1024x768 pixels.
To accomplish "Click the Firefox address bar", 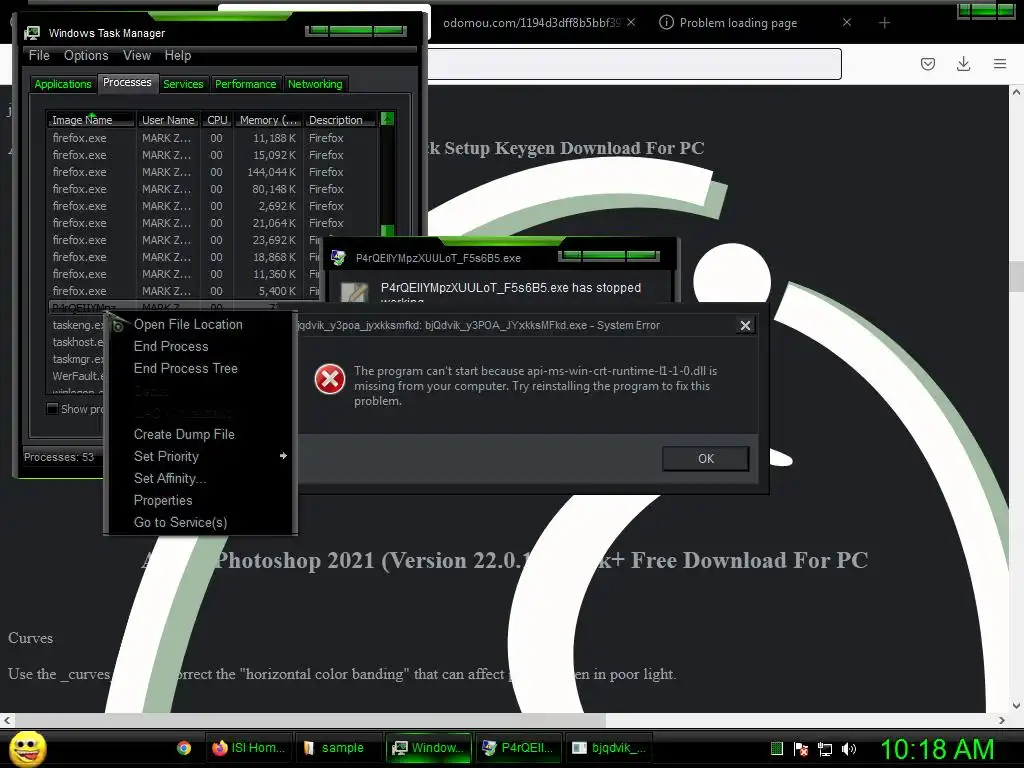I will tap(633, 64).
